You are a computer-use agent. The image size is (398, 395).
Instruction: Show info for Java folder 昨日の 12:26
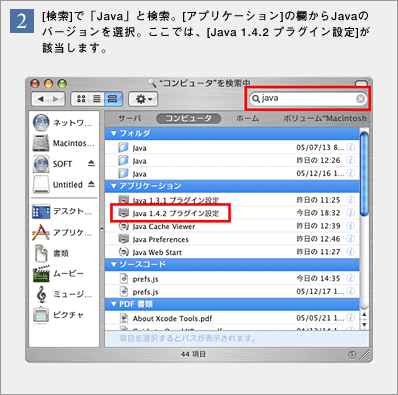350,160
